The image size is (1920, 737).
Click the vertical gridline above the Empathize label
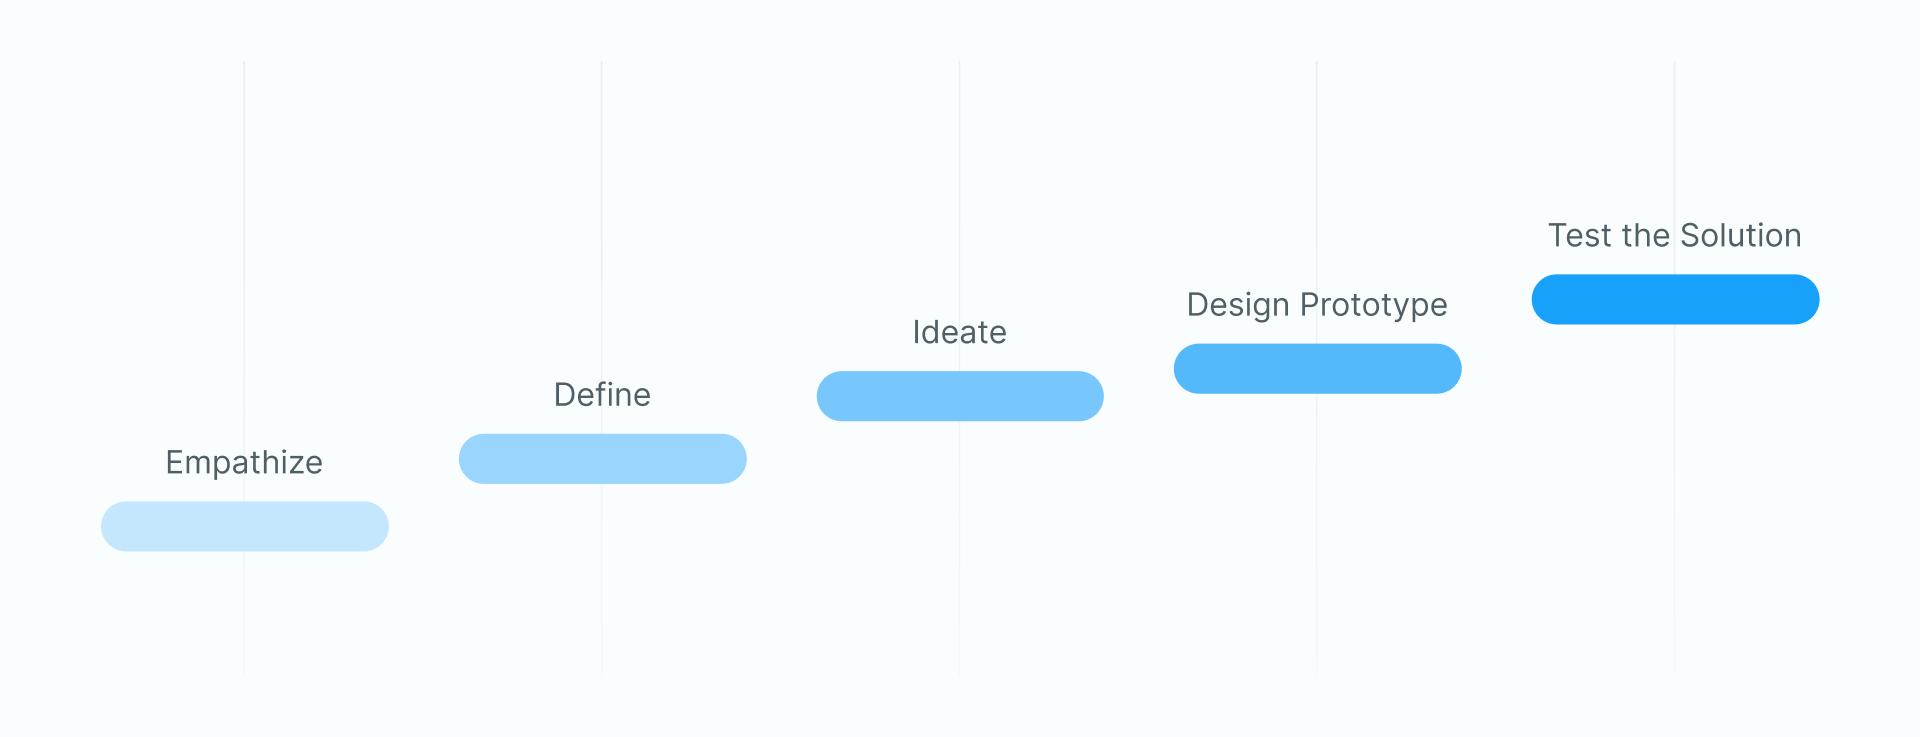tap(244, 250)
